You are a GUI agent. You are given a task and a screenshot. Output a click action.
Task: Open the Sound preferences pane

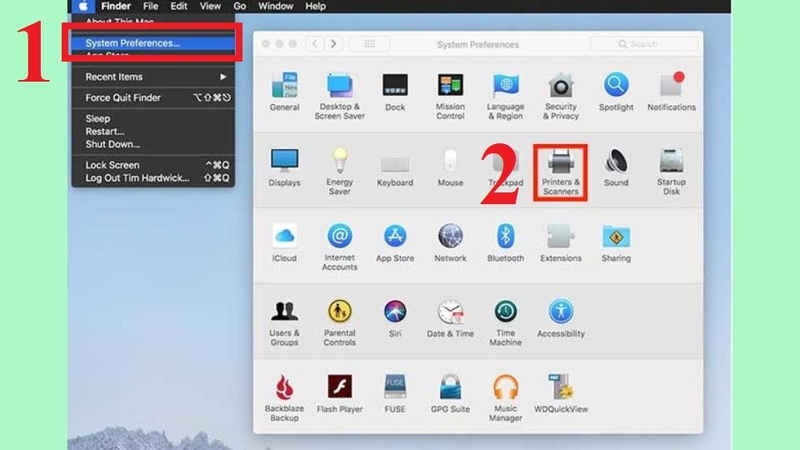[x=616, y=167]
